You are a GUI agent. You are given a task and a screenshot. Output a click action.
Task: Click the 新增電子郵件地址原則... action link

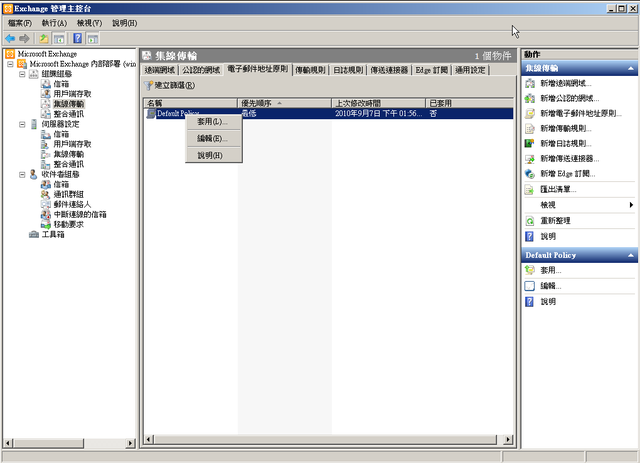coord(581,114)
